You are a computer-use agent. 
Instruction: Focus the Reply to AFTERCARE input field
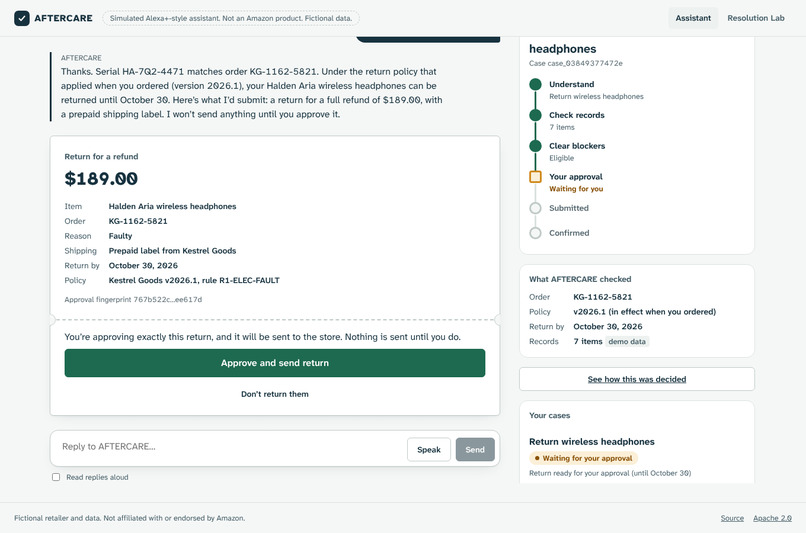pos(231,447)
